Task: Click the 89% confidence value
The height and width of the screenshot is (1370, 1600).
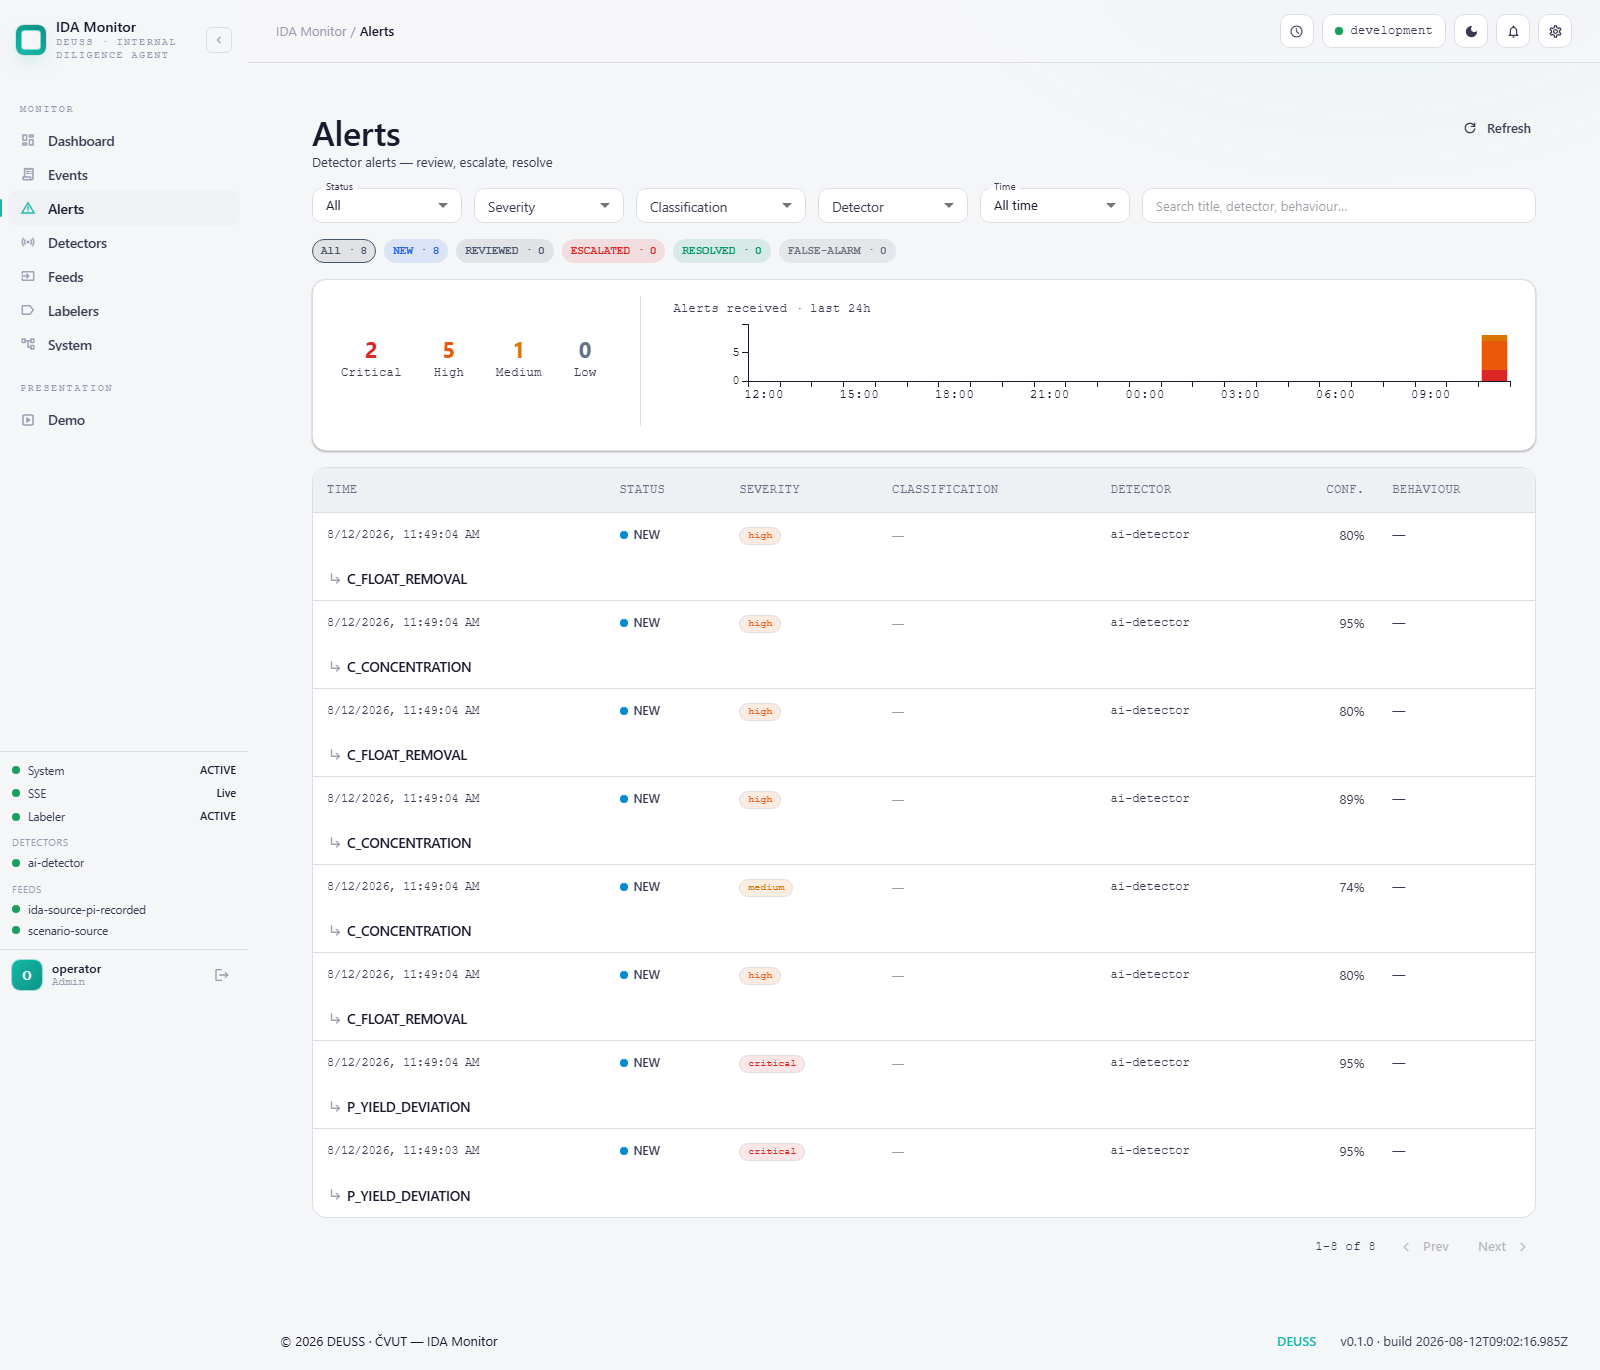Action: pyautogui.click(x=1352, y=800)
